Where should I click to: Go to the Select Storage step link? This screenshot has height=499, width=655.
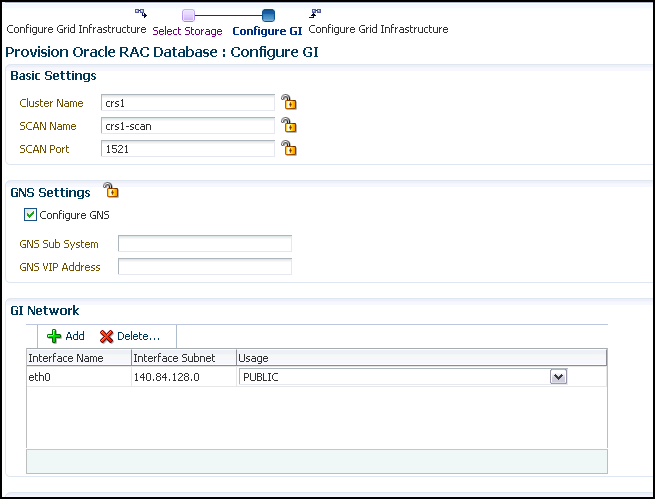pyautogui.click(x=187, y=31)
